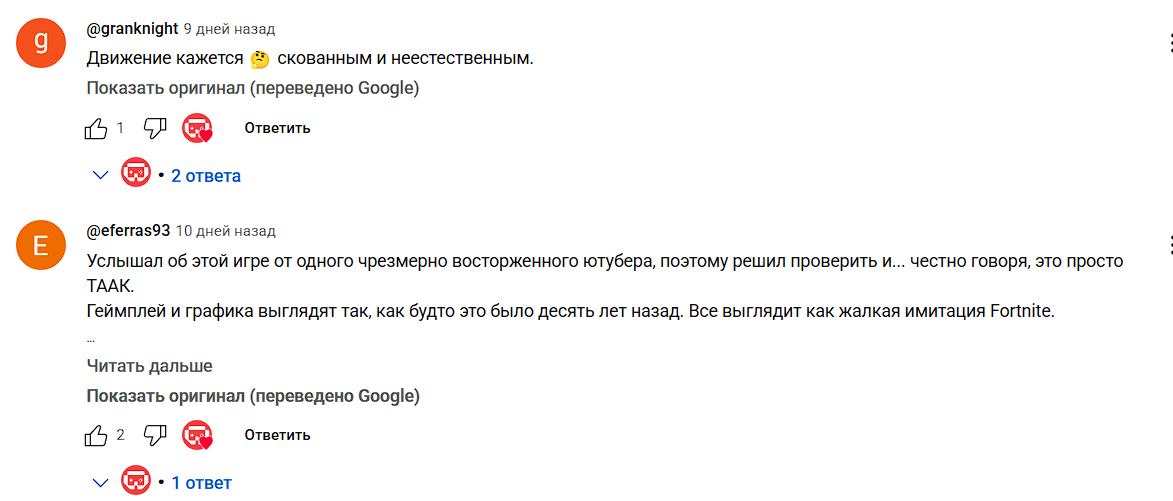Open the orange 'g' avatar of @granknight
This screenshot has height=501, width=1173.
point(41,42)
